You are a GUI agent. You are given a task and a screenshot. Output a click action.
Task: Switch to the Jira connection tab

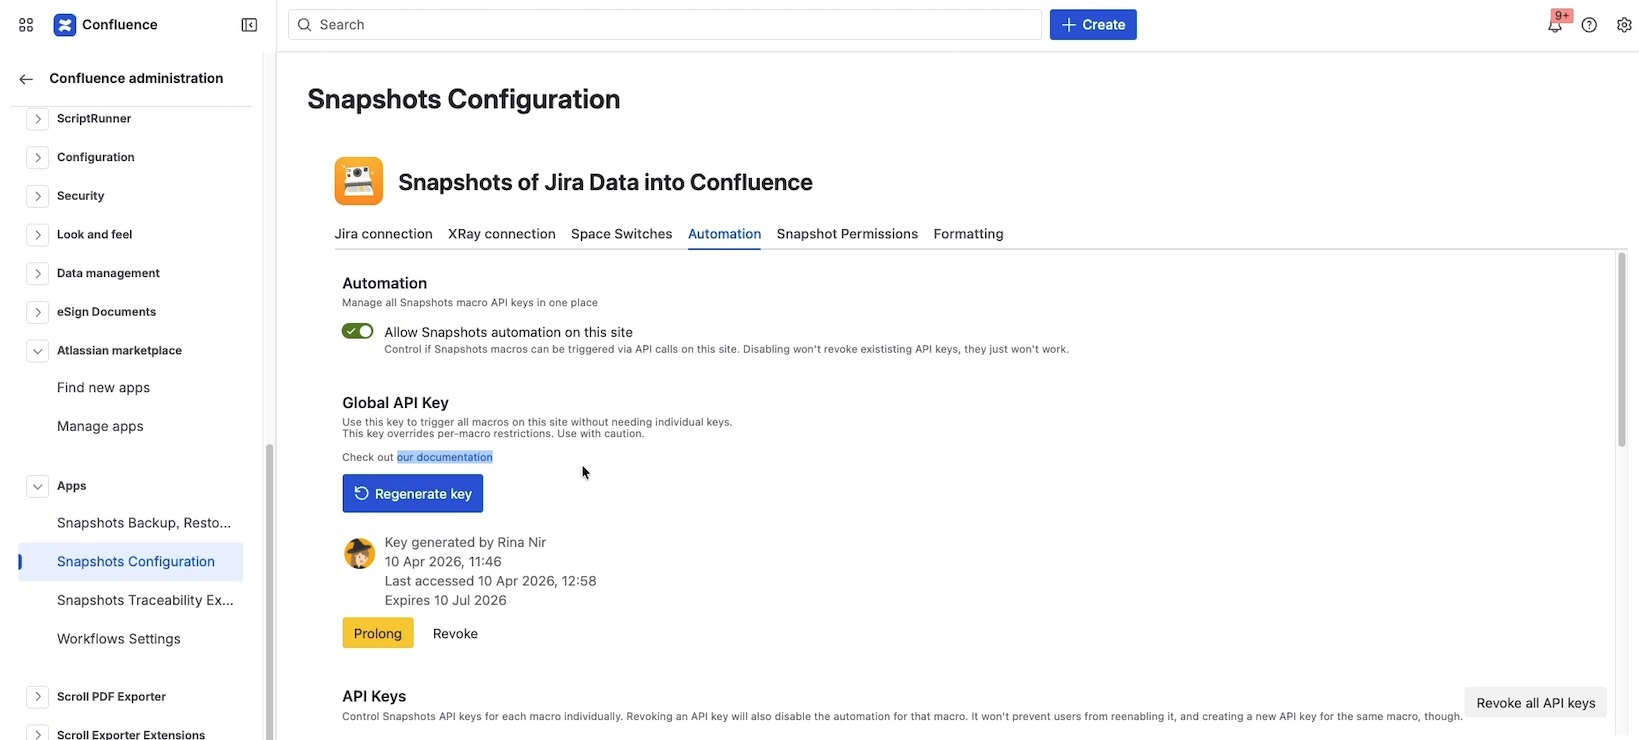(x=383, y=234)
